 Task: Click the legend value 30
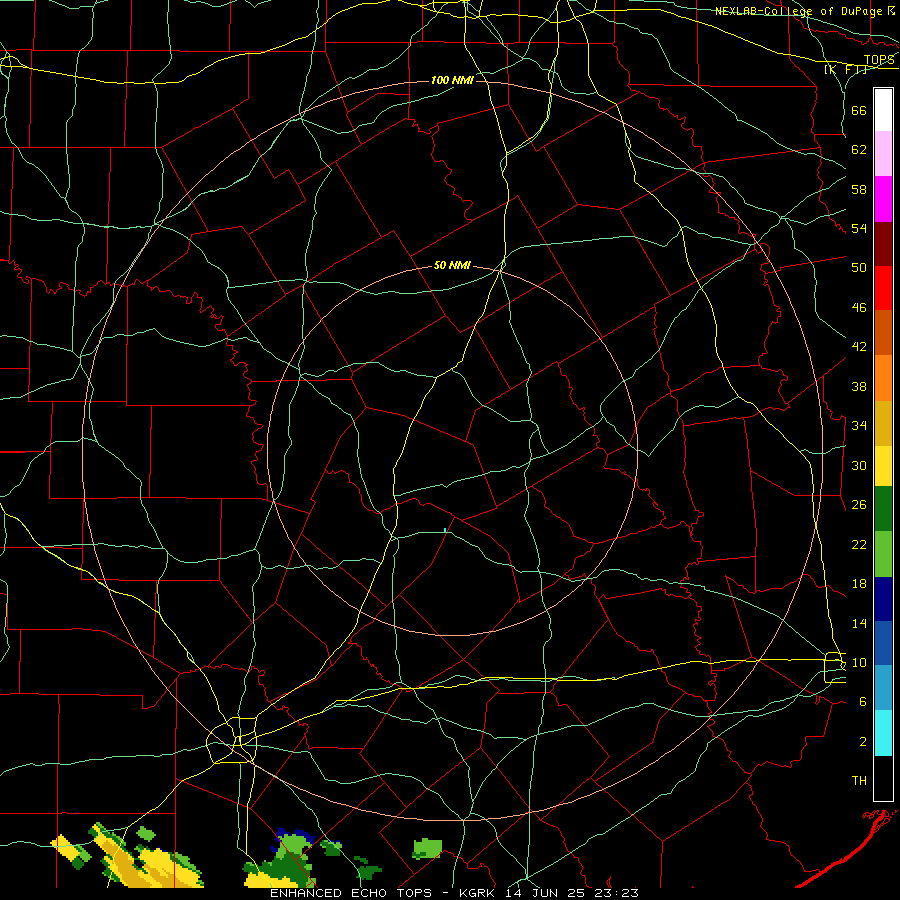tap(859, 465)
